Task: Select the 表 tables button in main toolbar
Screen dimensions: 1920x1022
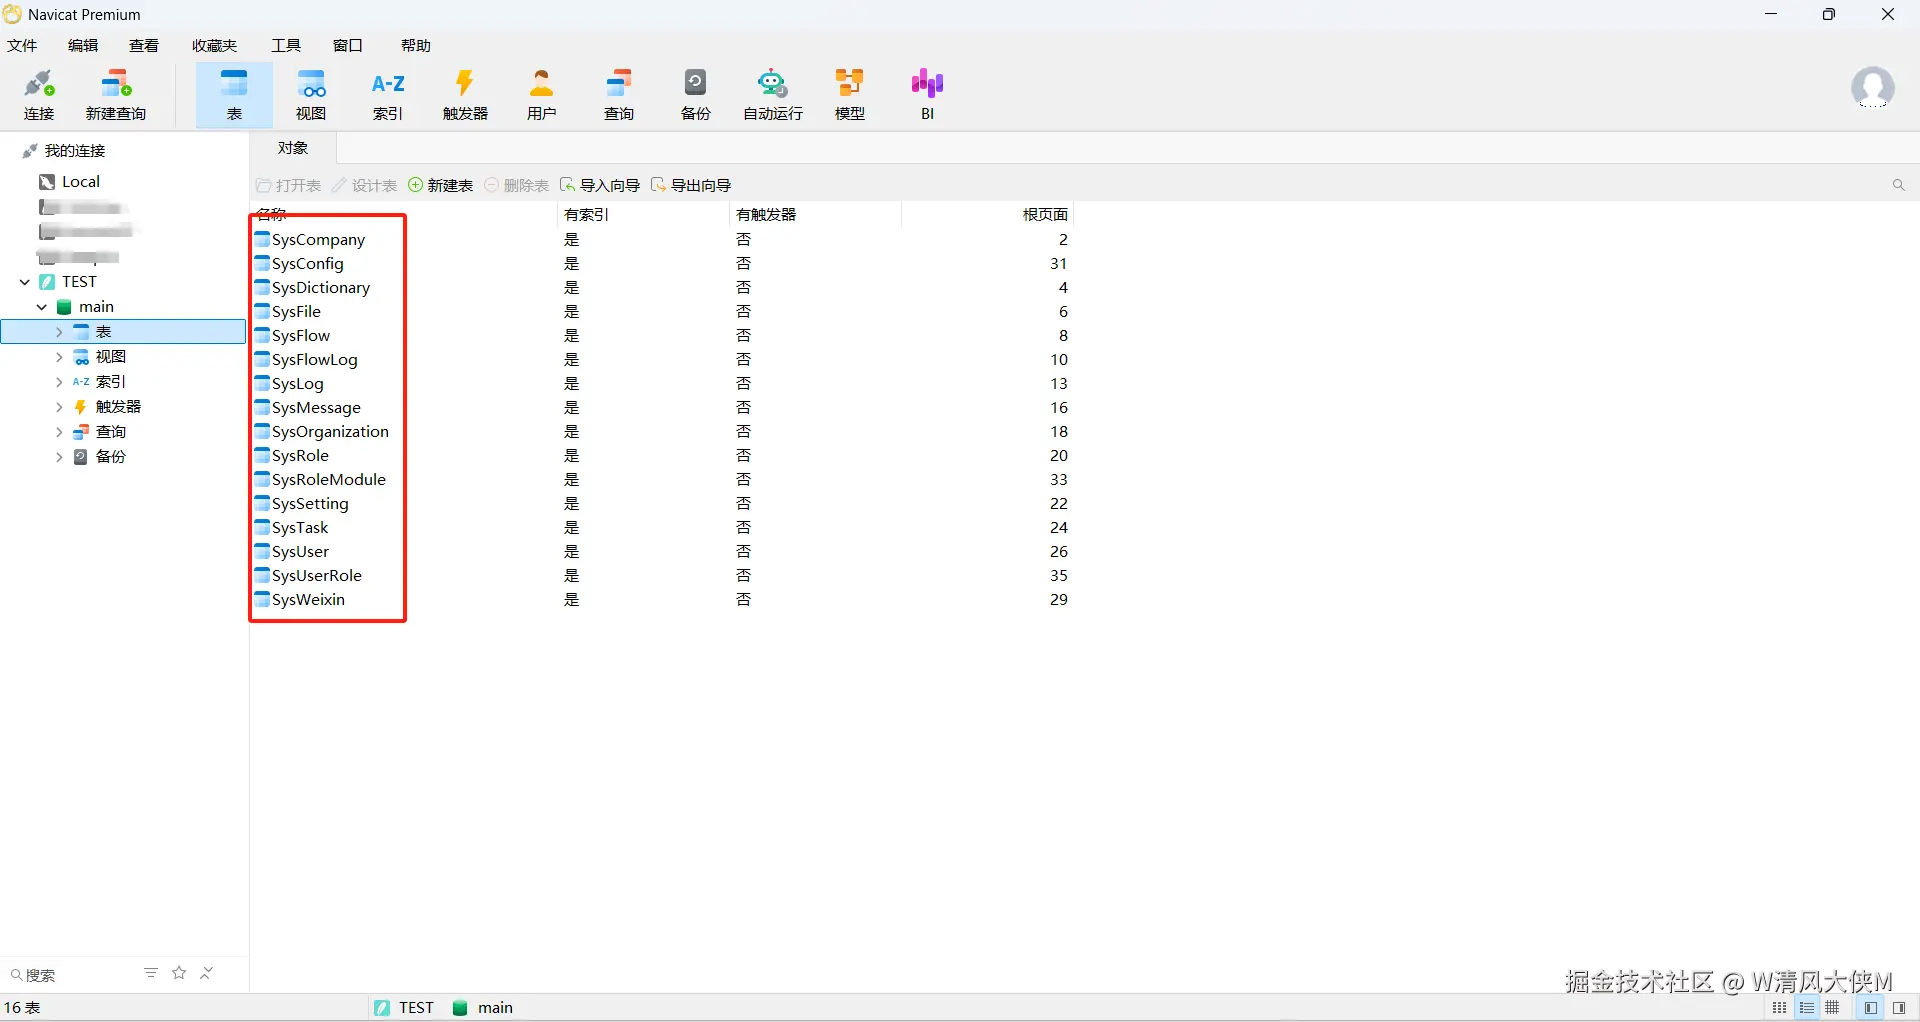Action: click(234, 95)
